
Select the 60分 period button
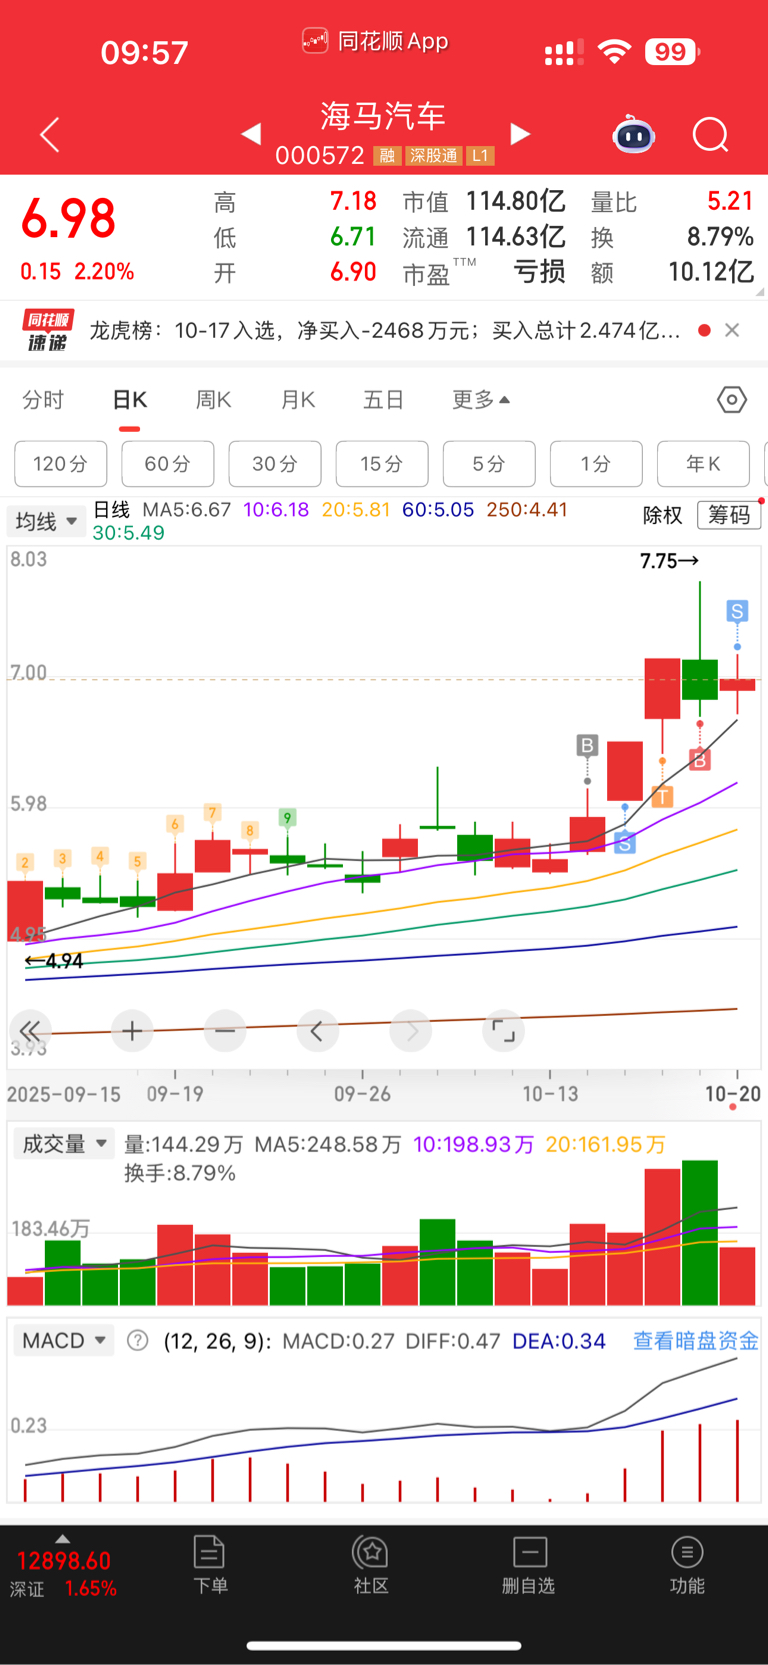[168, 464]
